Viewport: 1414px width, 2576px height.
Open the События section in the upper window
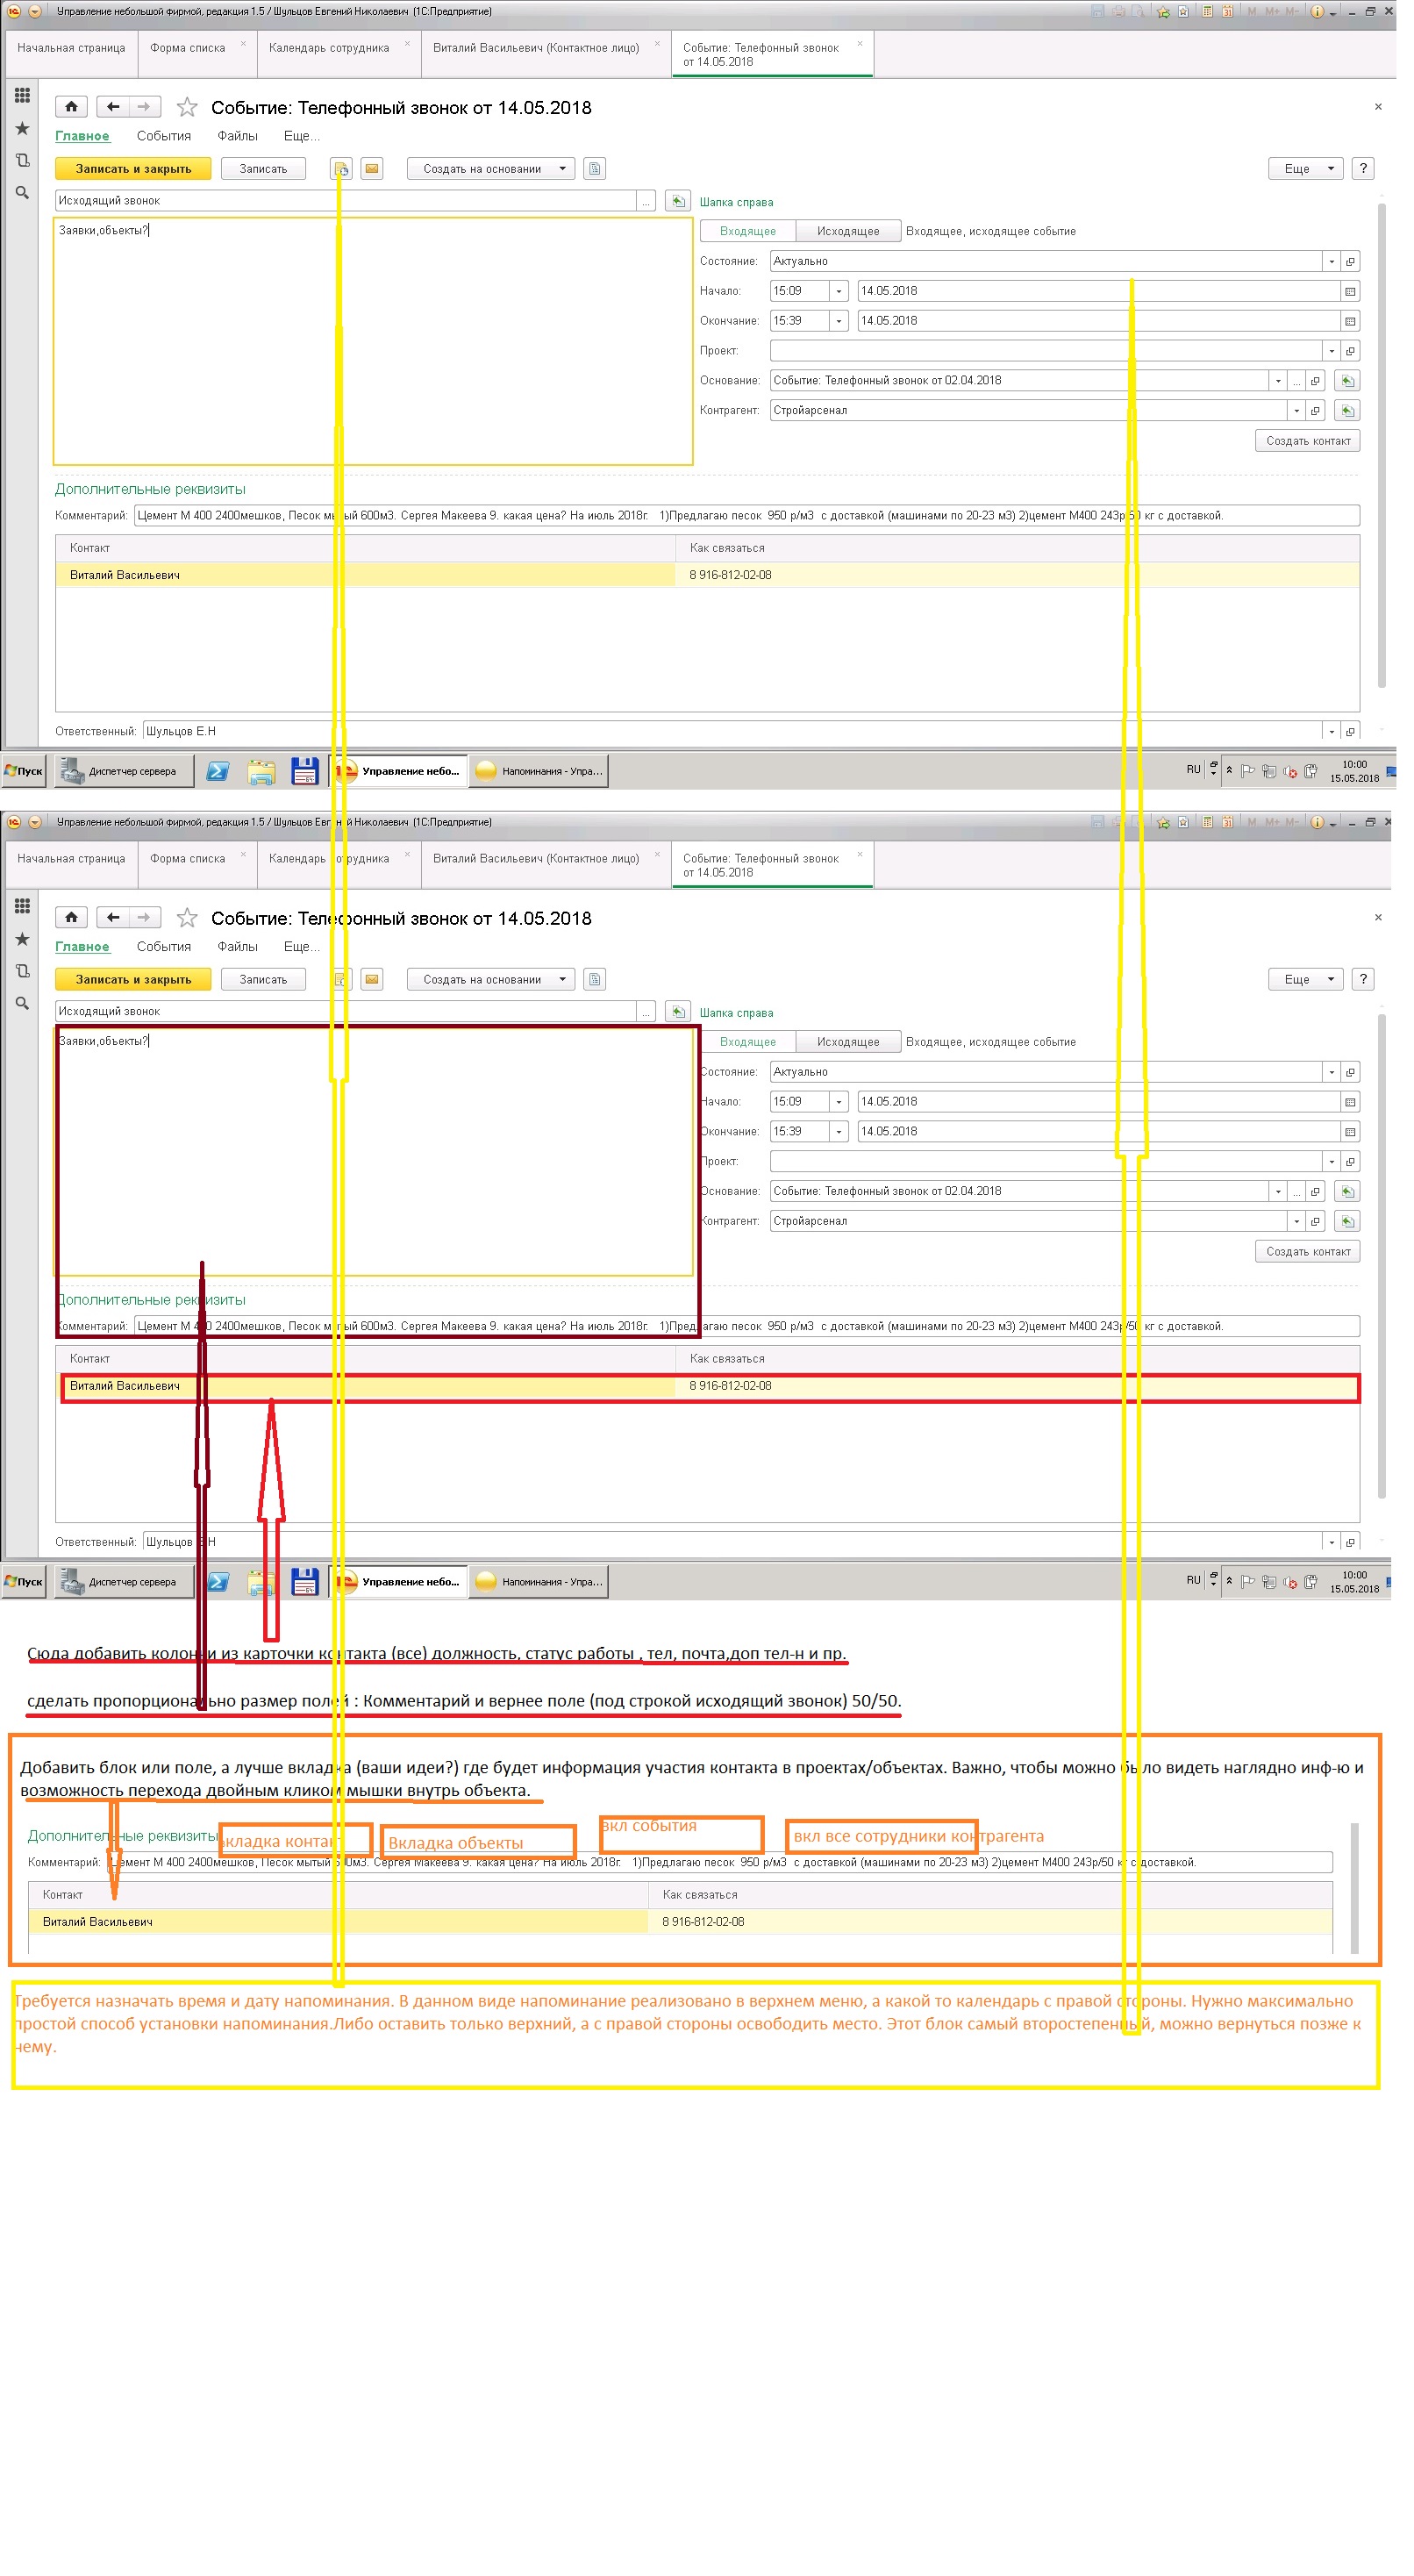[x=164, y=136]
